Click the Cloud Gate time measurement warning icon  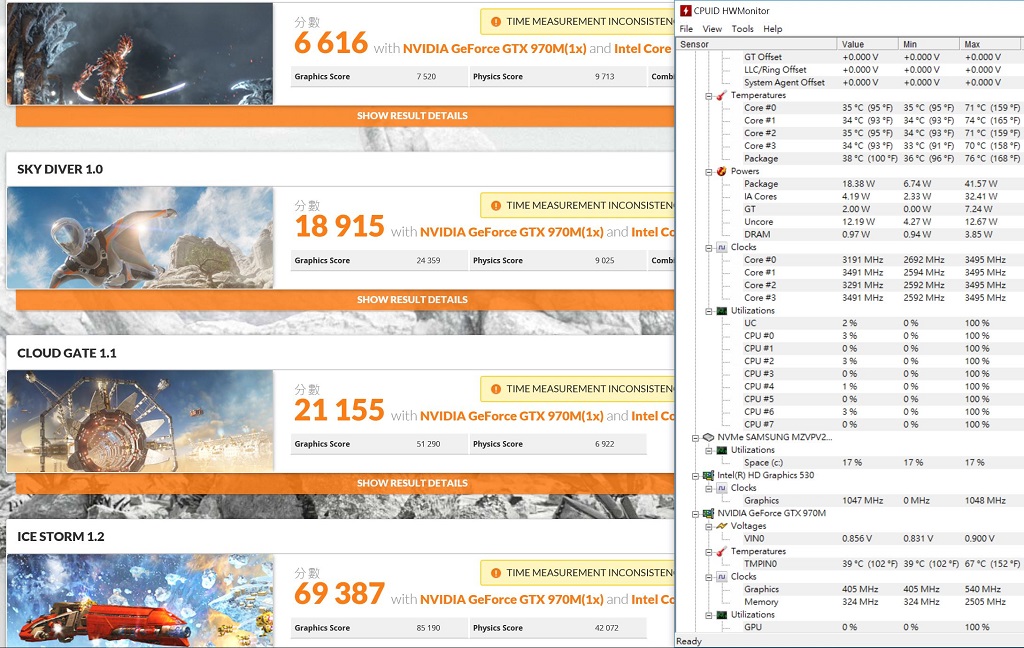pyautogui.click(x=496, y=389)
